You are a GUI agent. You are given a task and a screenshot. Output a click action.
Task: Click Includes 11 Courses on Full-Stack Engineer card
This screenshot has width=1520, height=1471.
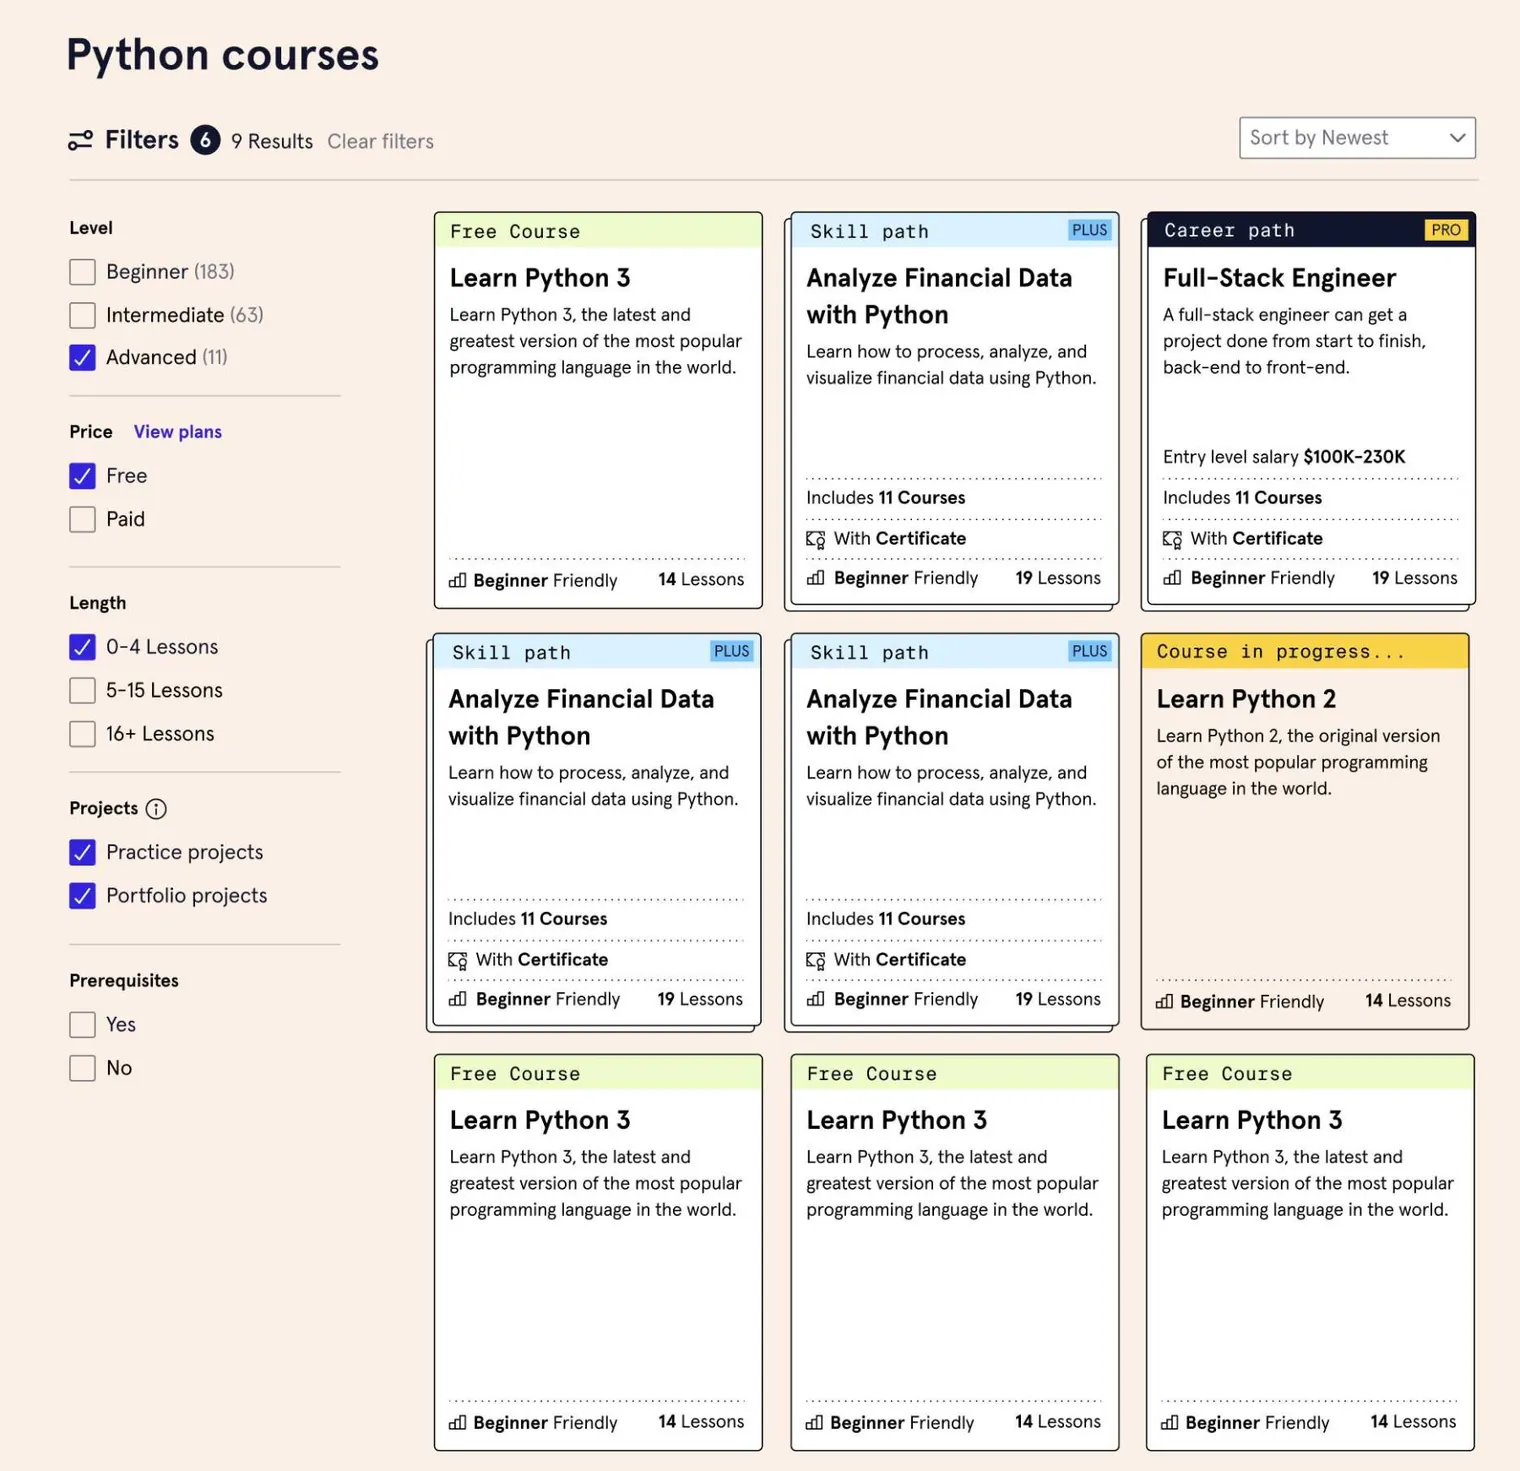(1242, 498)
